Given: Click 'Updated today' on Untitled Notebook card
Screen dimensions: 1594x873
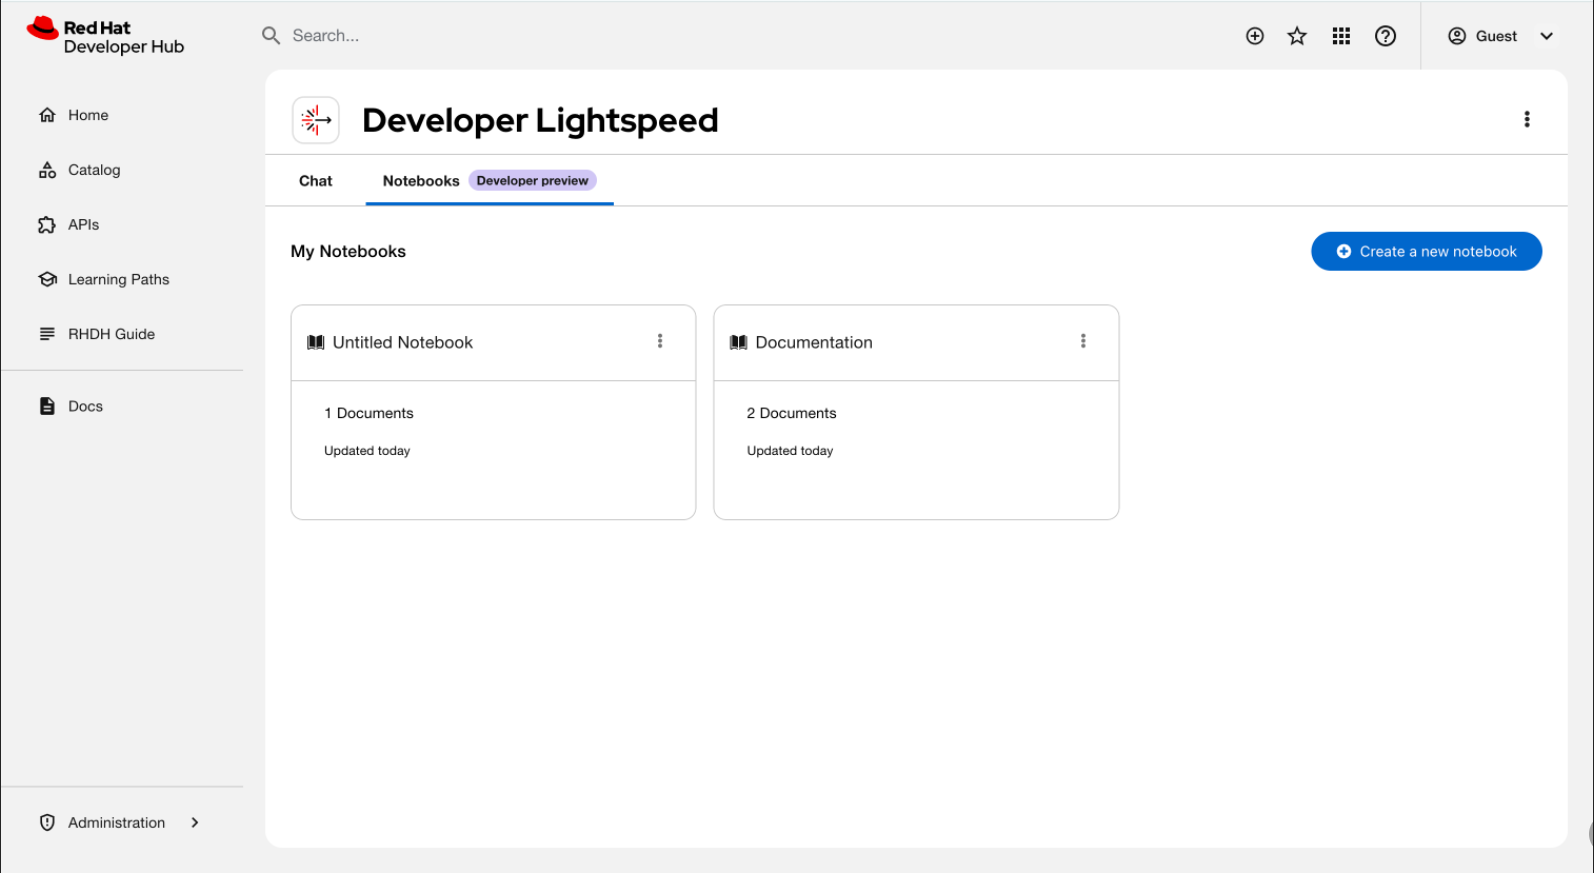Looking at the screenshot, I should click(x=367, y=451).
